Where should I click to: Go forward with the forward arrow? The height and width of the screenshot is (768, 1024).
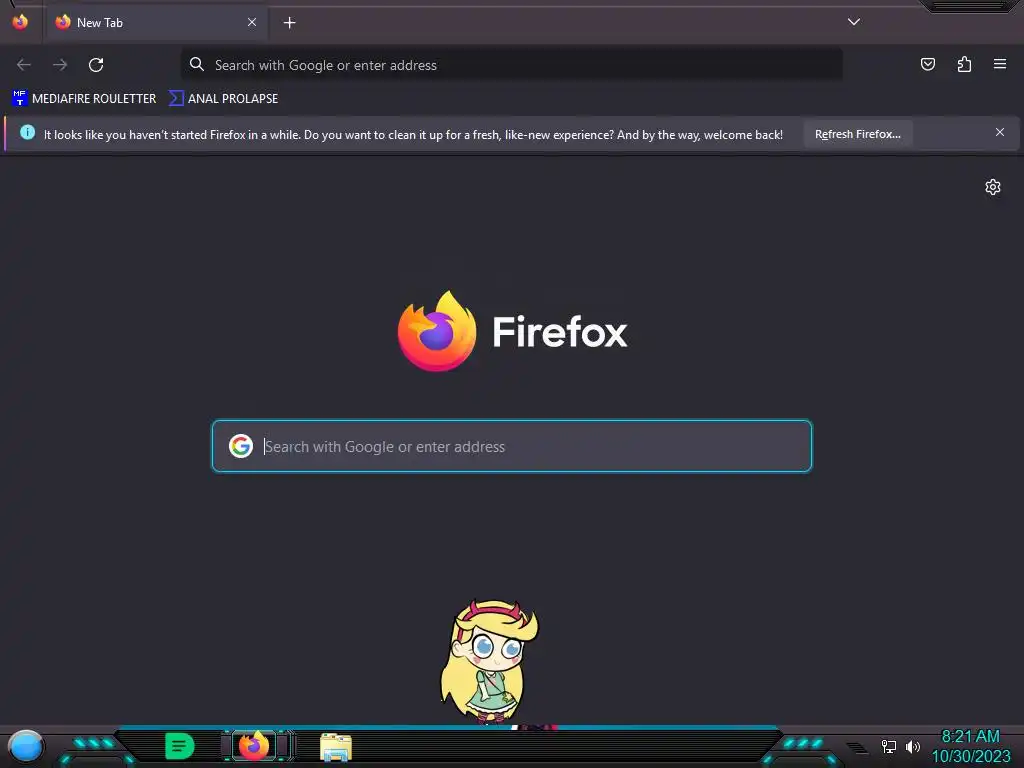[60, 65]
